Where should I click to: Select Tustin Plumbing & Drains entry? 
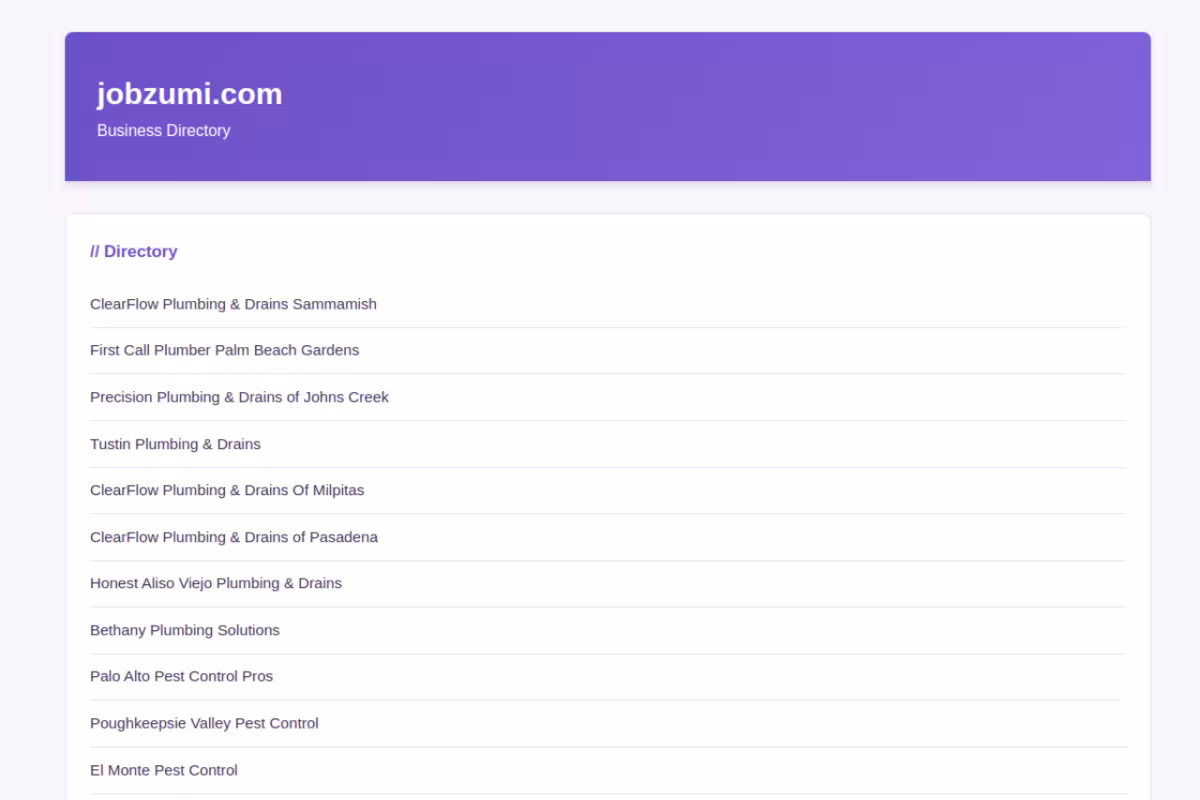pos(175,444)
